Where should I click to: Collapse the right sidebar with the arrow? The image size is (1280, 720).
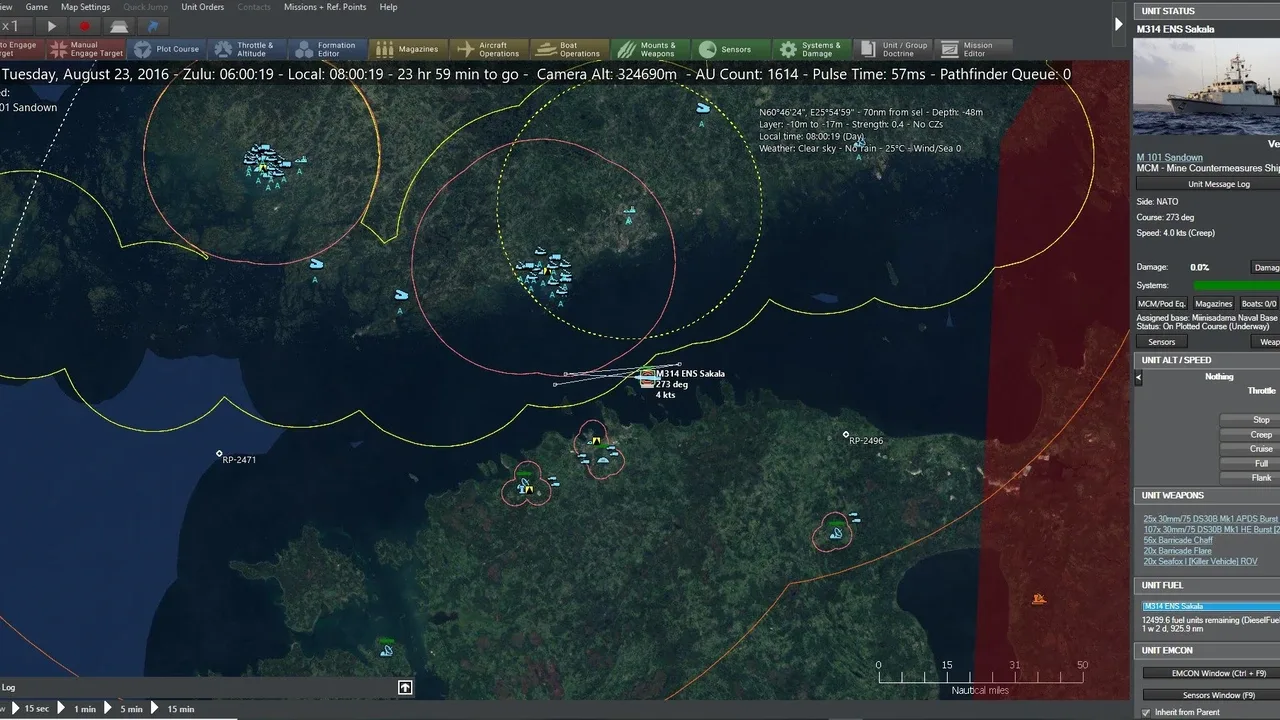click(1119, 24)
